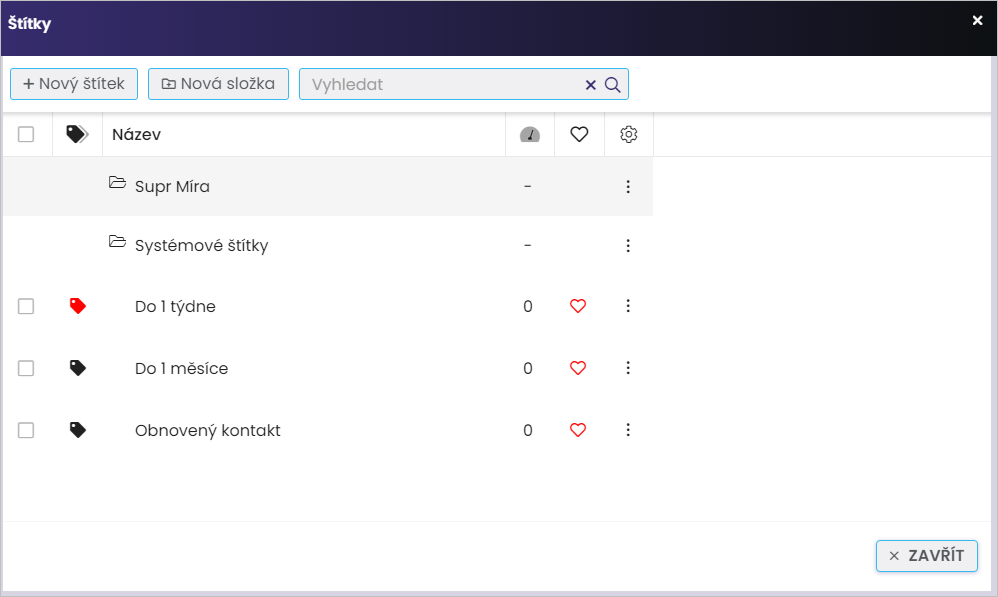Open three-dot menu for Supr Míra
Screen dimensions: 998x597
(628, 186)
